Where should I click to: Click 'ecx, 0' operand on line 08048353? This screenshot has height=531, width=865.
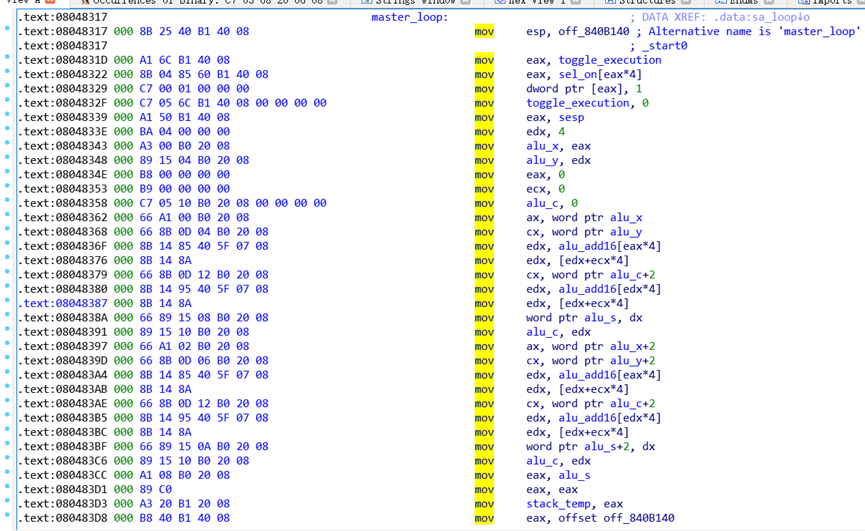click(545, 189)
